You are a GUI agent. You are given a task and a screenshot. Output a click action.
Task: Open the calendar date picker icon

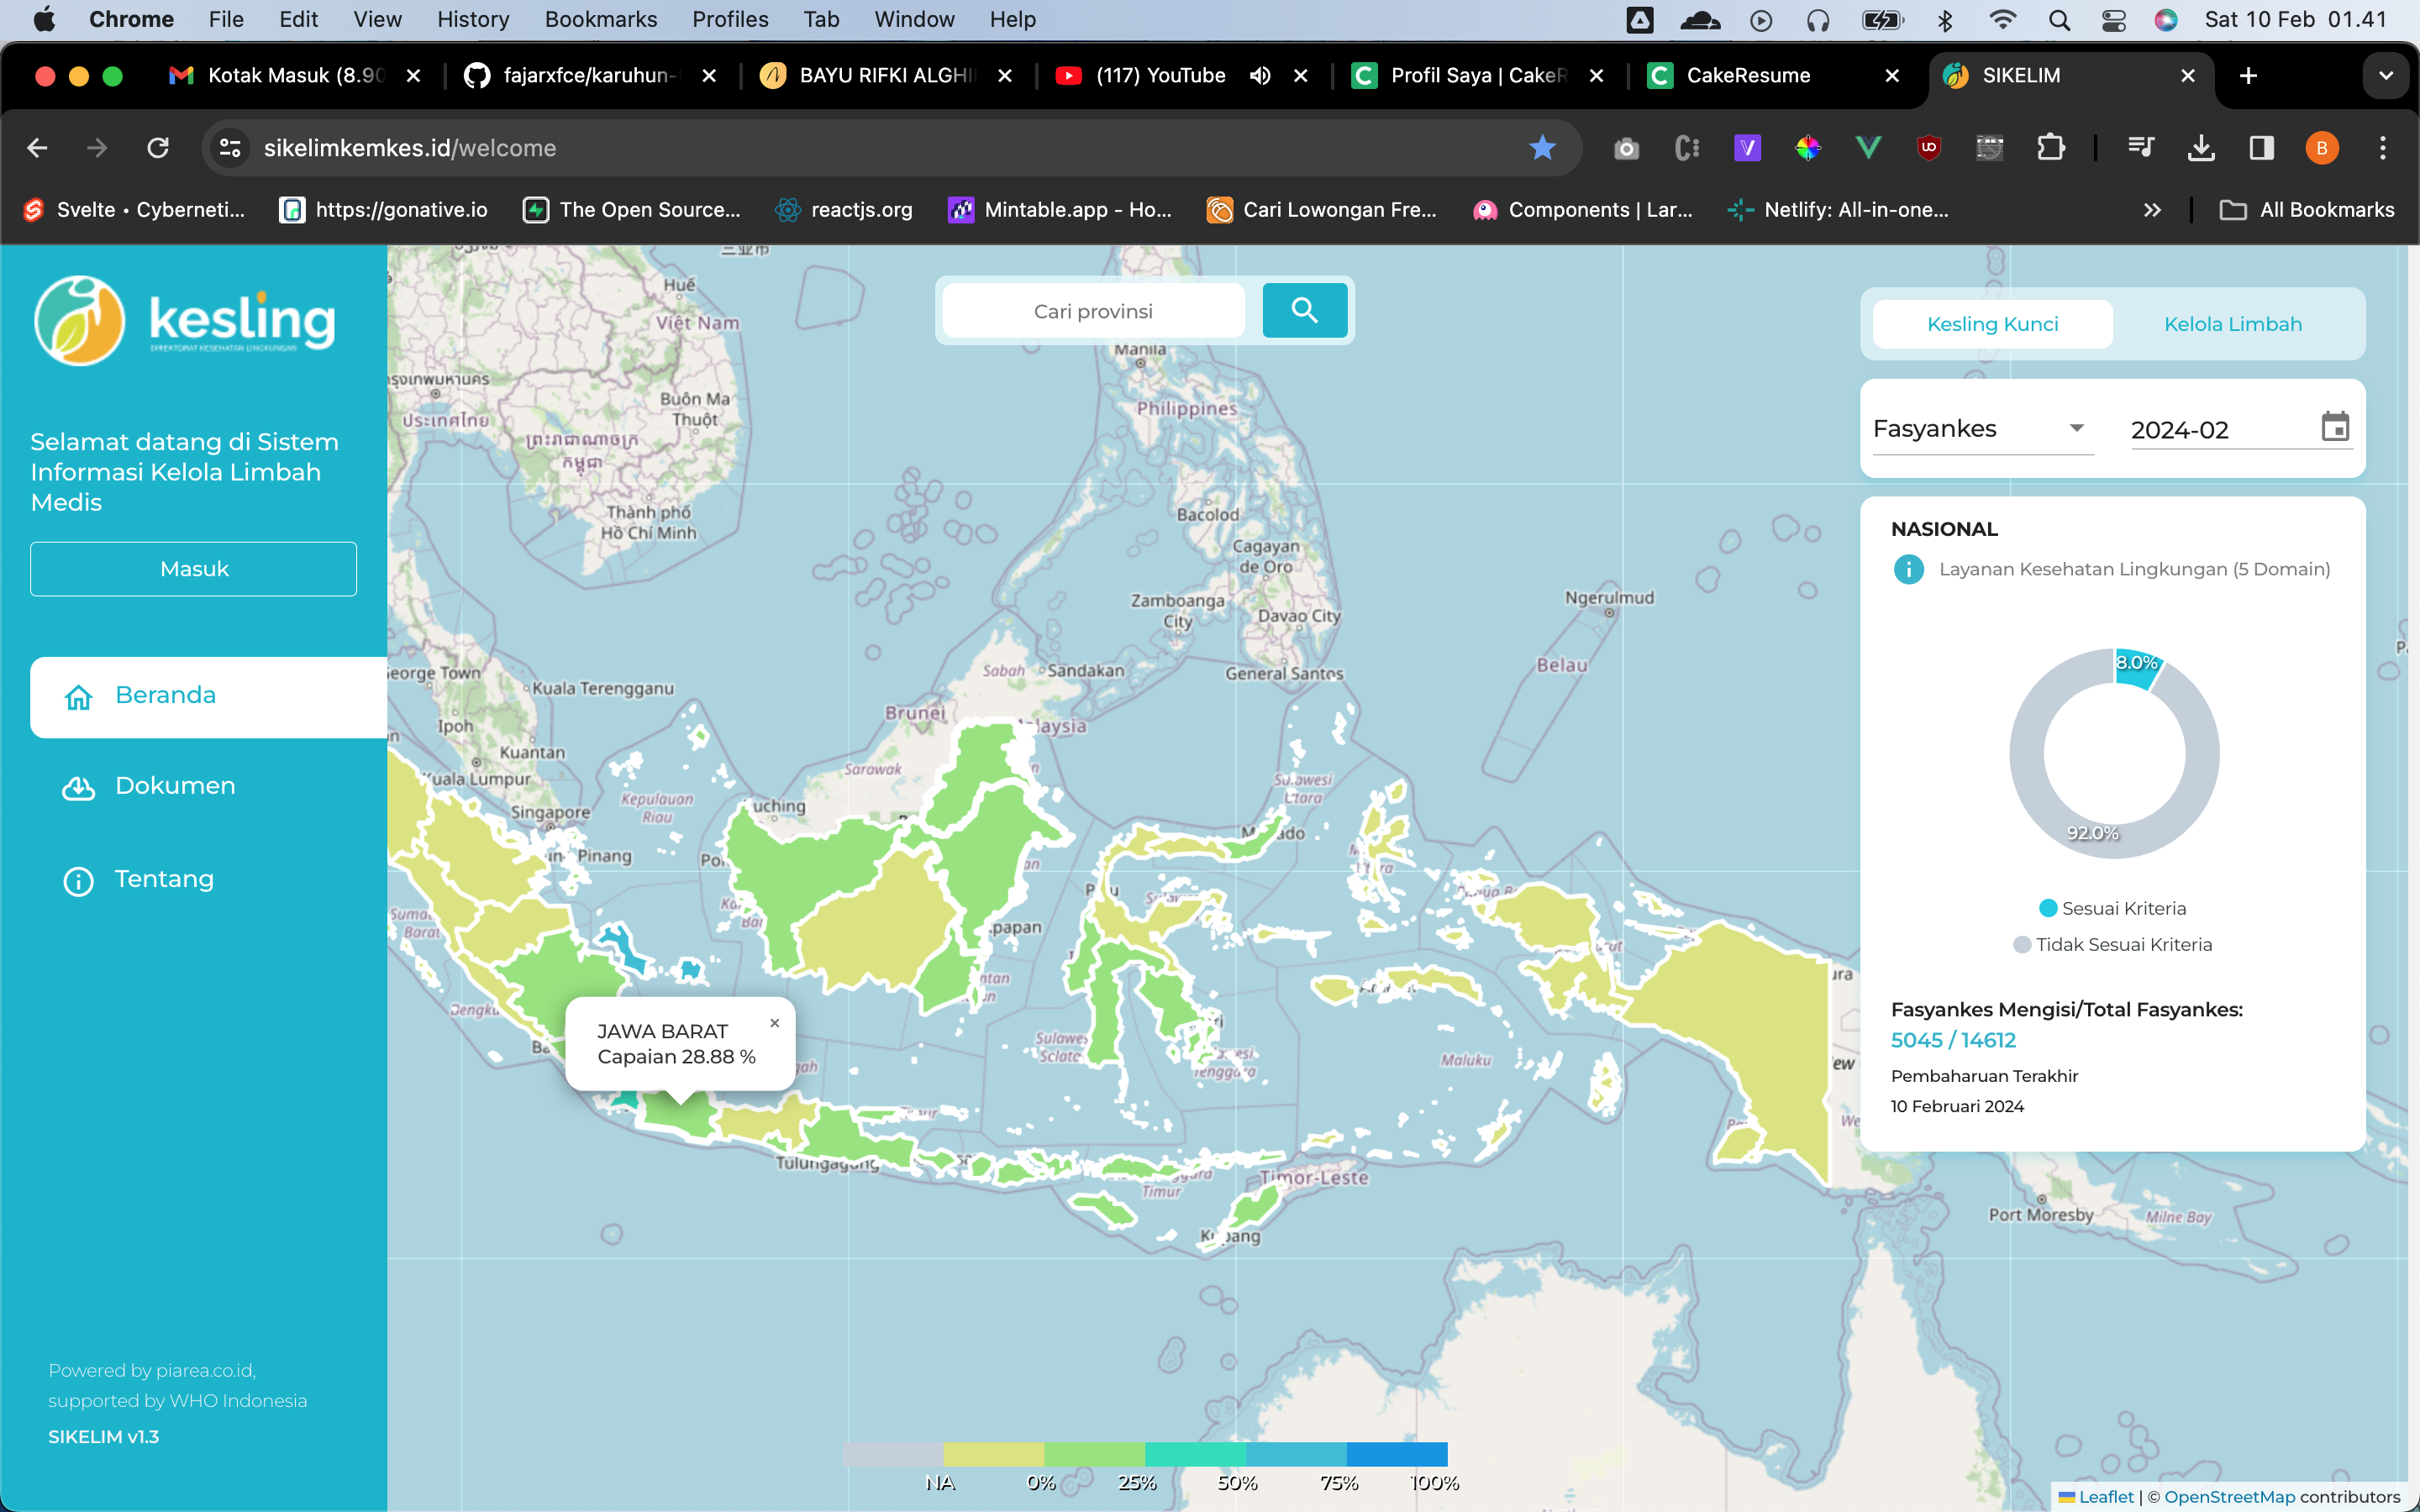[x=2334, y=427]
